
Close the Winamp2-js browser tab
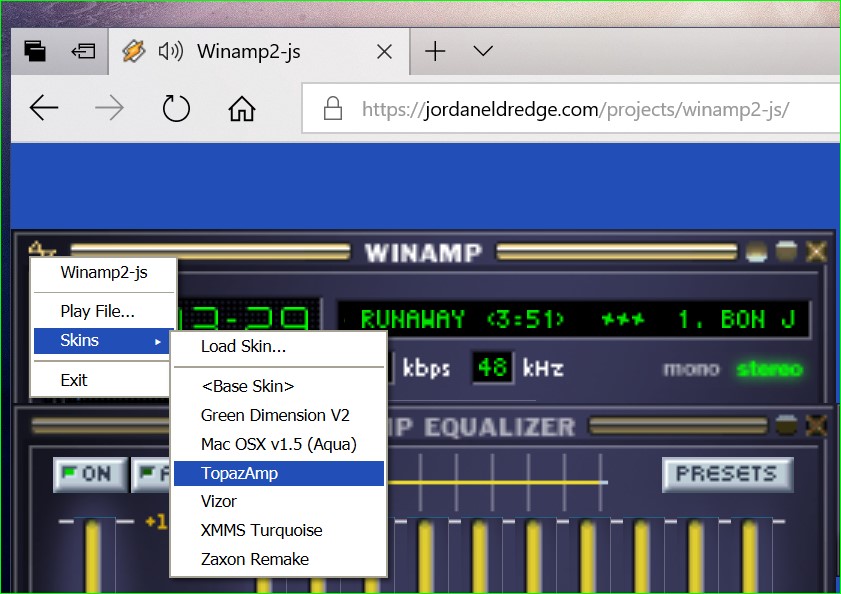[384, 52]
